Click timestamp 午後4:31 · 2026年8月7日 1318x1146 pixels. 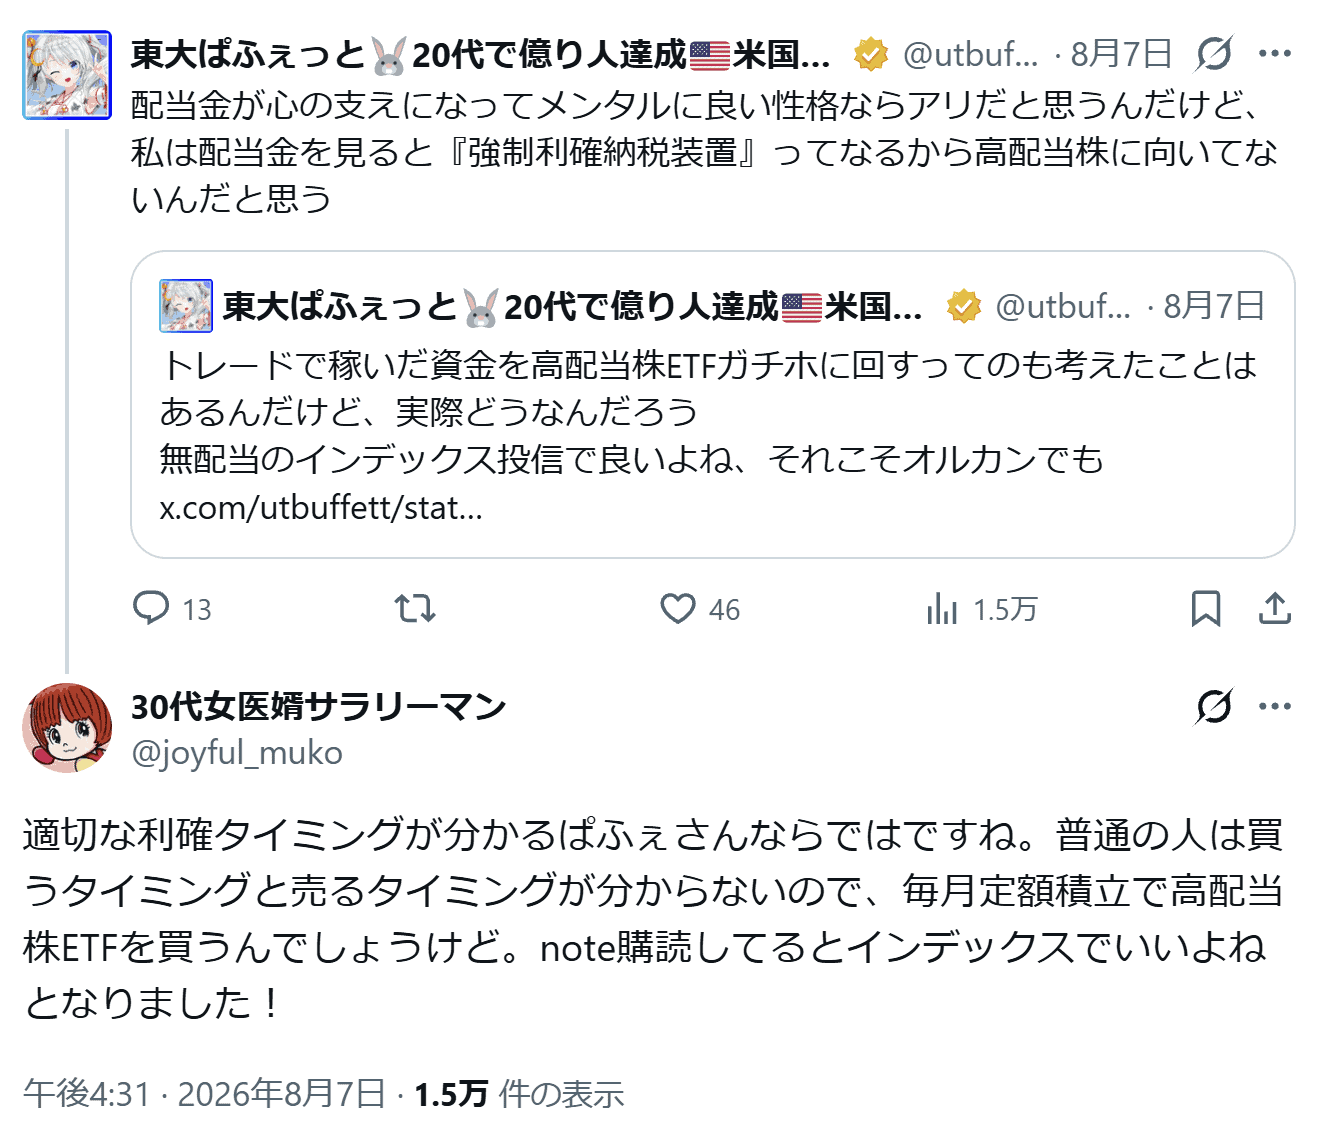[x=204, y=1094]
